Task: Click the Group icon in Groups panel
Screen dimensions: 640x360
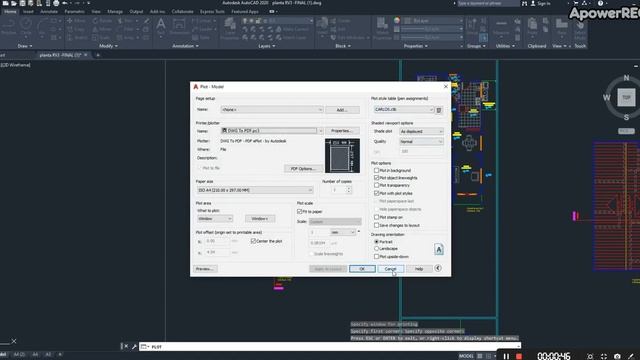Action: (472, 27)
